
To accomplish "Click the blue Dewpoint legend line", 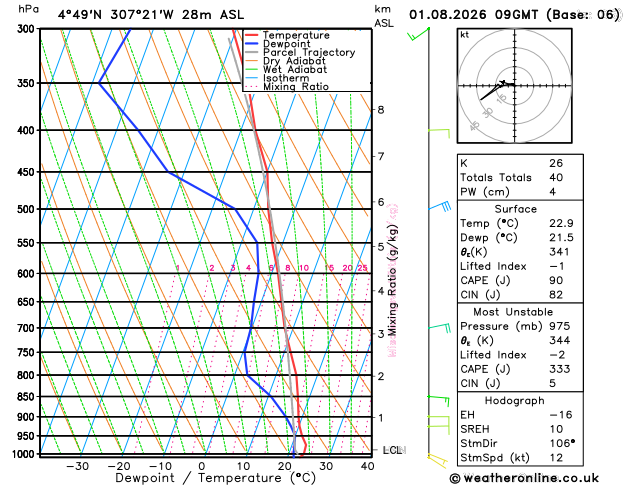I will (x=252, y=44).
